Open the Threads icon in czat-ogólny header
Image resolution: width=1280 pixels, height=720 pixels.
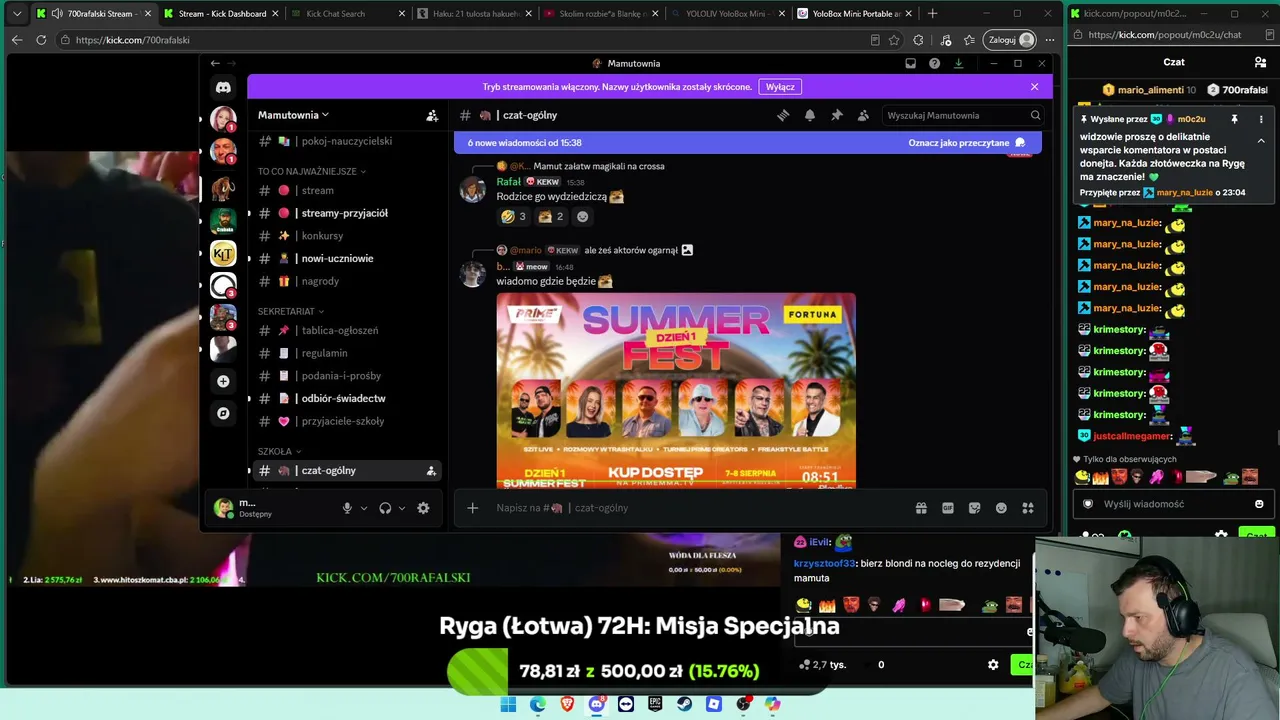783,115
